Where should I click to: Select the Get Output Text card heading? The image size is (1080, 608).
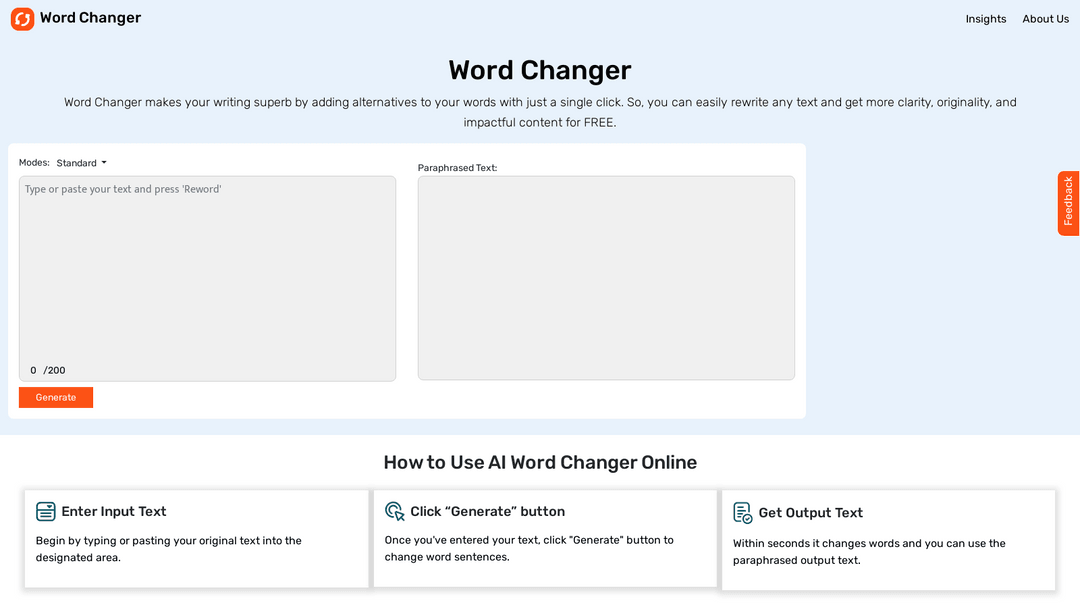coord(810,513)
